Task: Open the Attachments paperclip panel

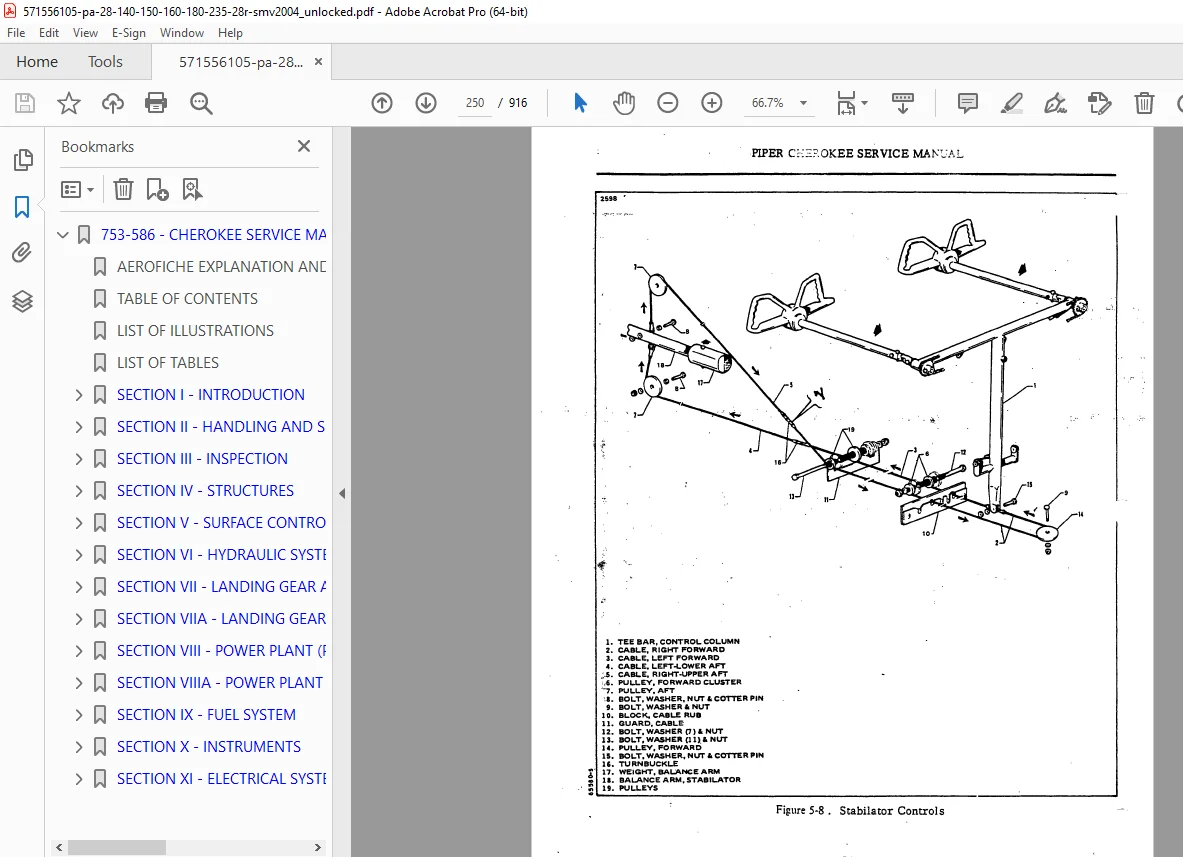Action: pyautogui.click(x=22, y=253)
